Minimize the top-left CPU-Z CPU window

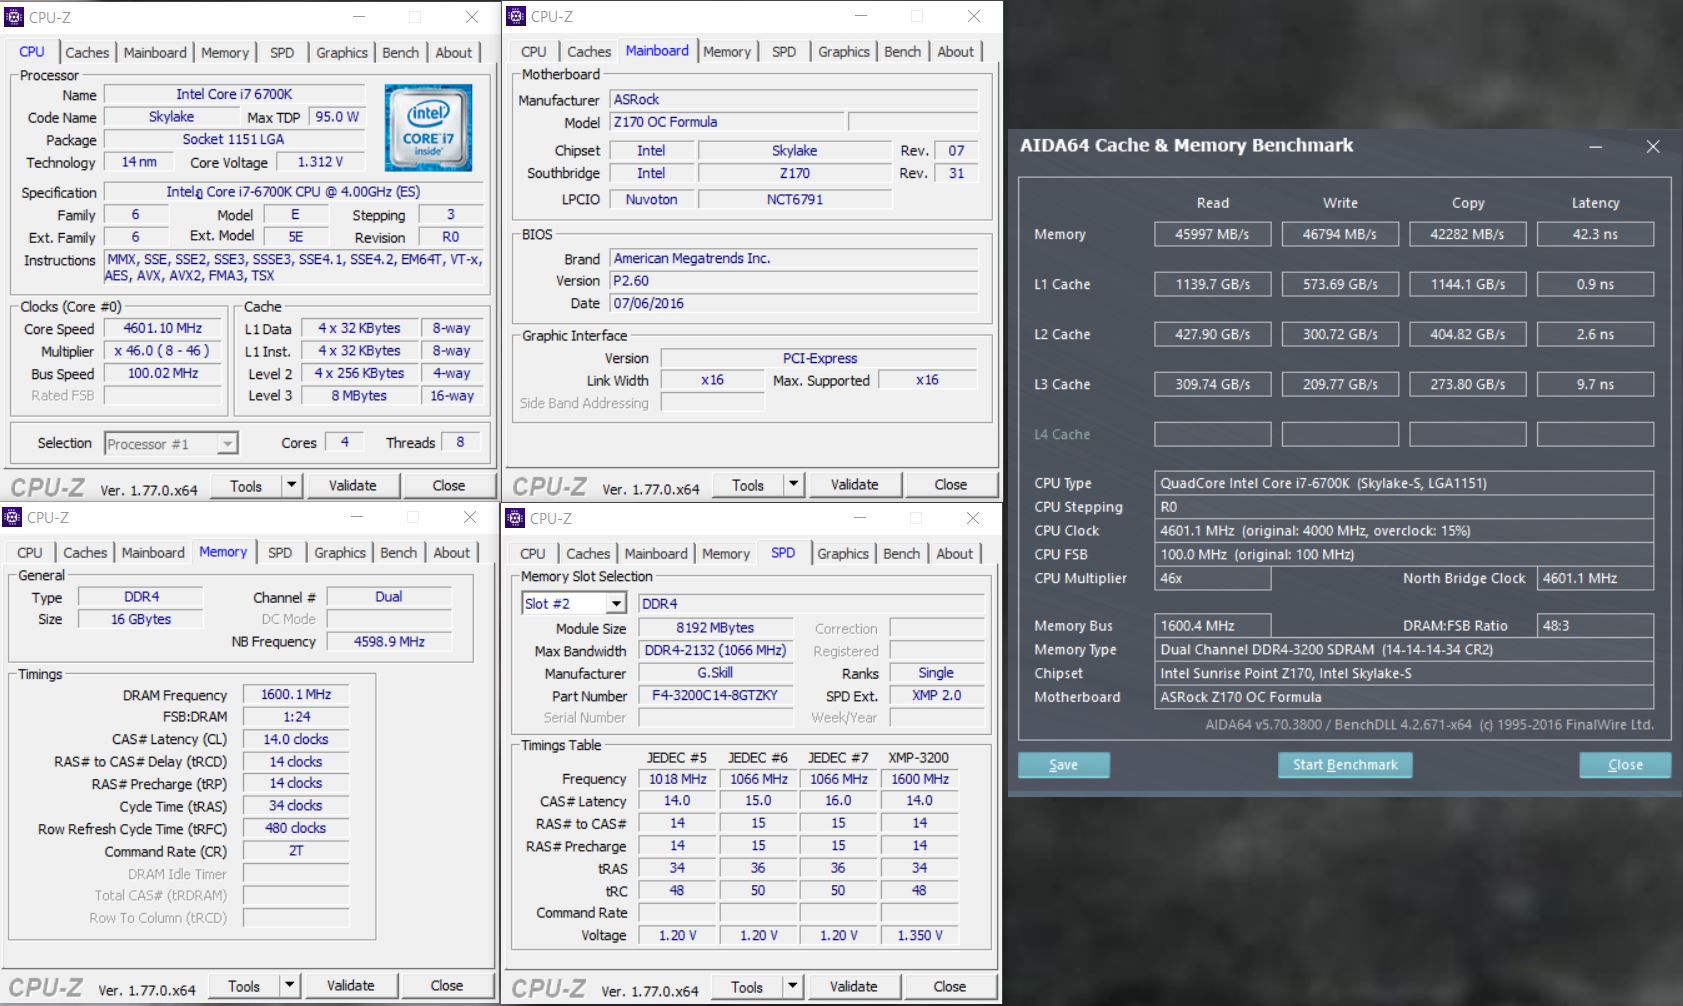point(360,17)
